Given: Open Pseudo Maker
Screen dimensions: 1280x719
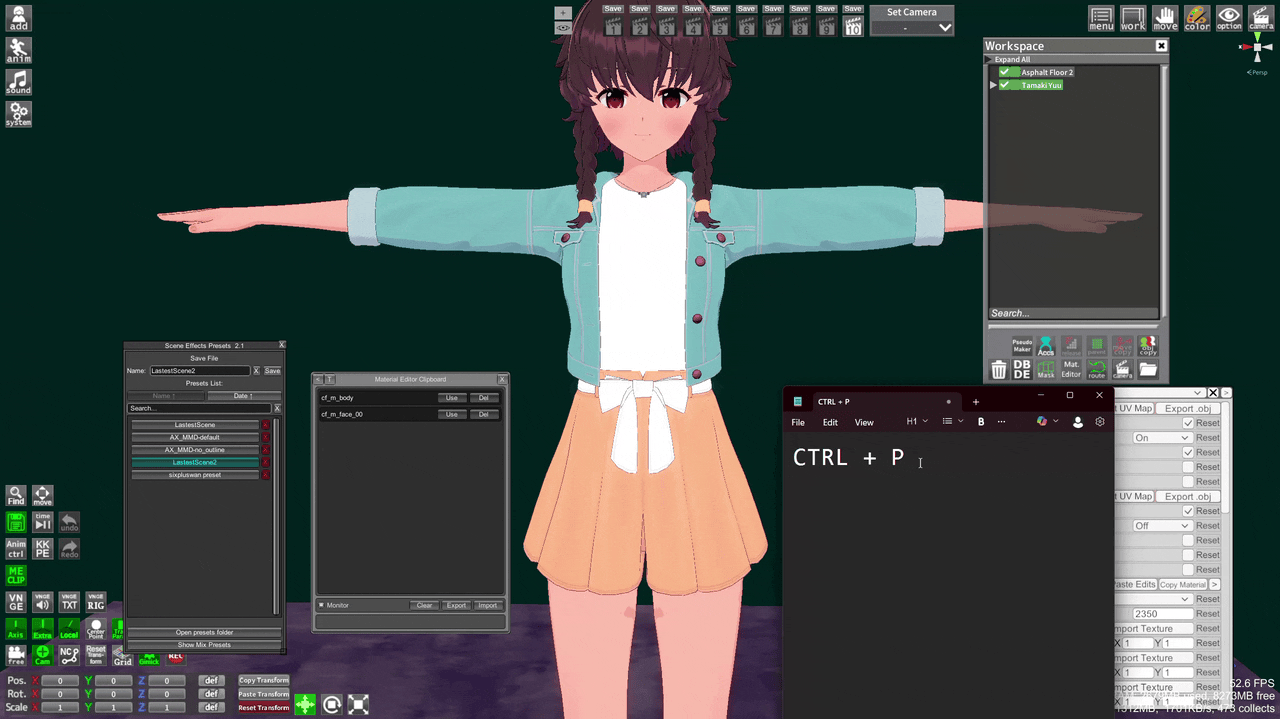Looking at the screenshot, I should pyautogui.click(x=1021, y=347).
